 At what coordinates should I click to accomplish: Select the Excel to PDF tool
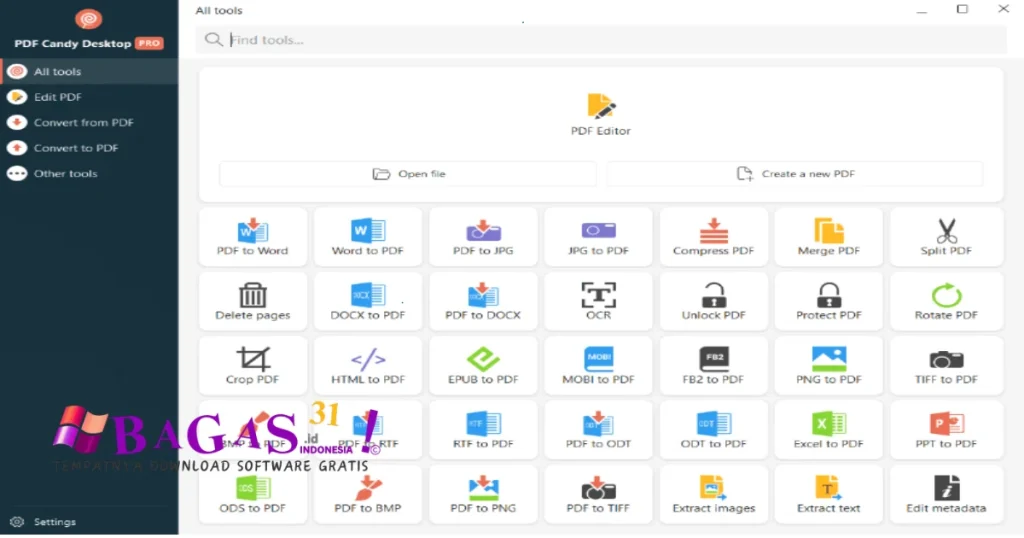[829, 430]
